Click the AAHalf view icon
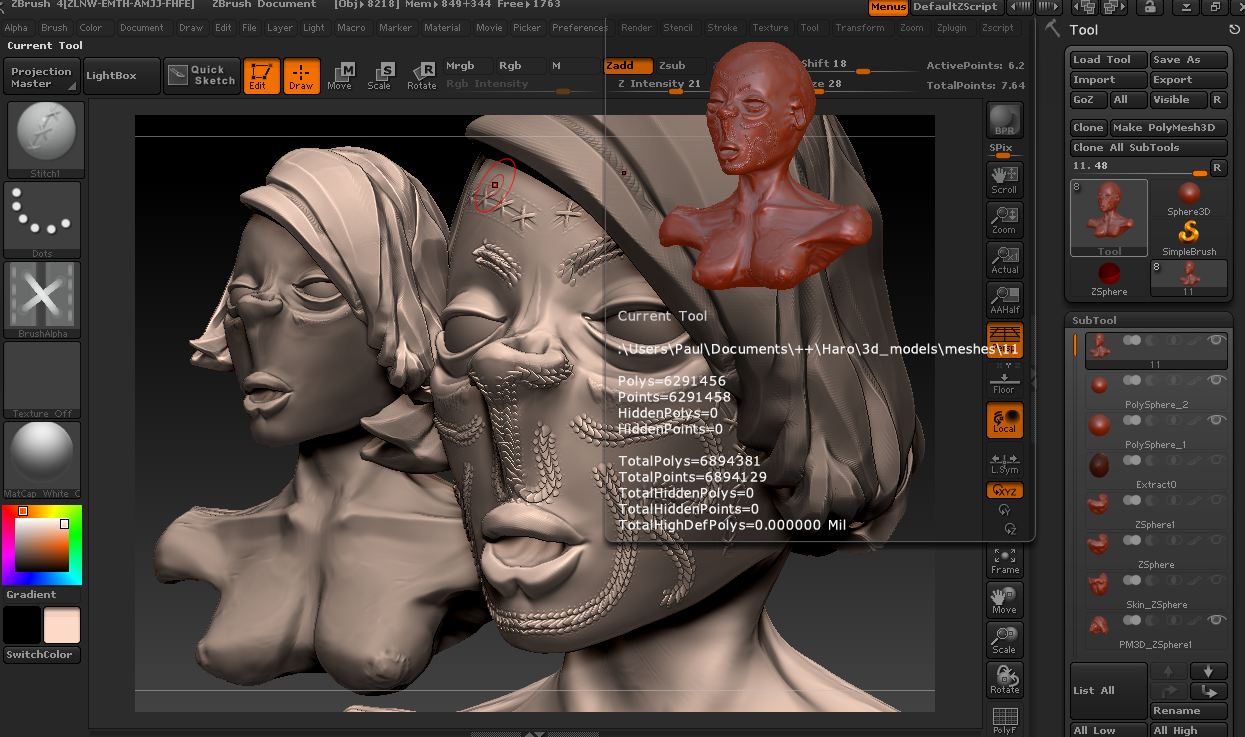This screenshot has width=1245, height=737. click(1004, 300)
